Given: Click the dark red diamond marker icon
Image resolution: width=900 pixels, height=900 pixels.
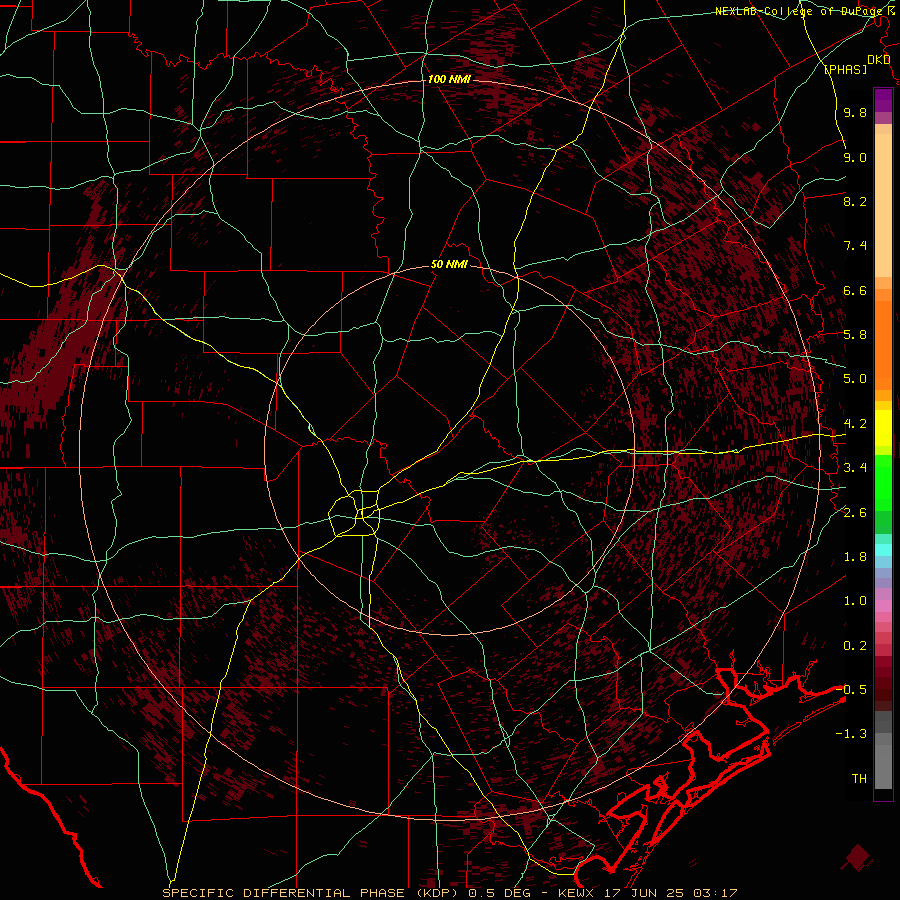Looking at the screenshot, I should point(858,858).
